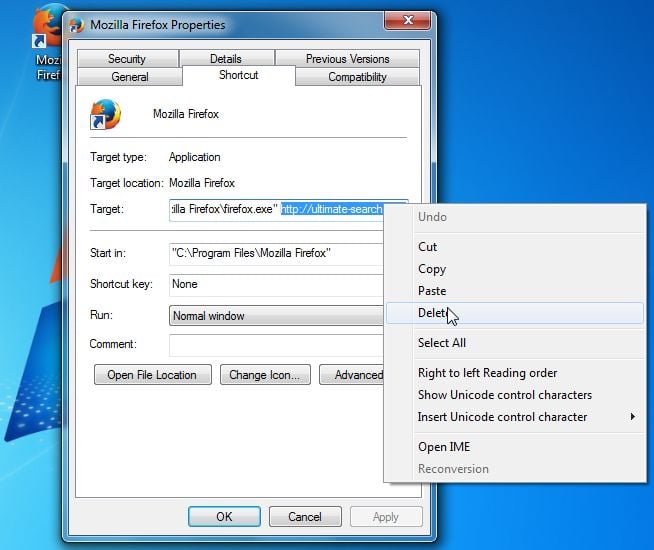Select the Shortcut tab

pyautogui.click(x=239, y=75)
